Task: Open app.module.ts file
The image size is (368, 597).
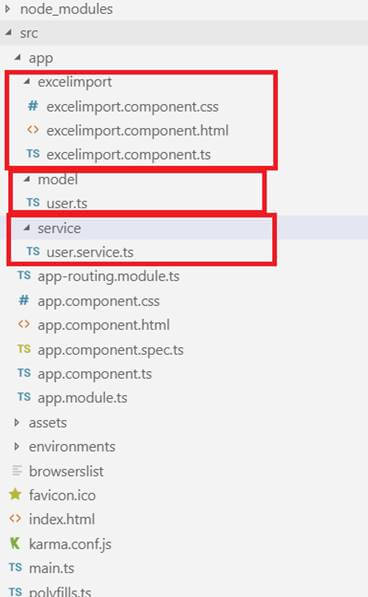Action: coord(83,398)
